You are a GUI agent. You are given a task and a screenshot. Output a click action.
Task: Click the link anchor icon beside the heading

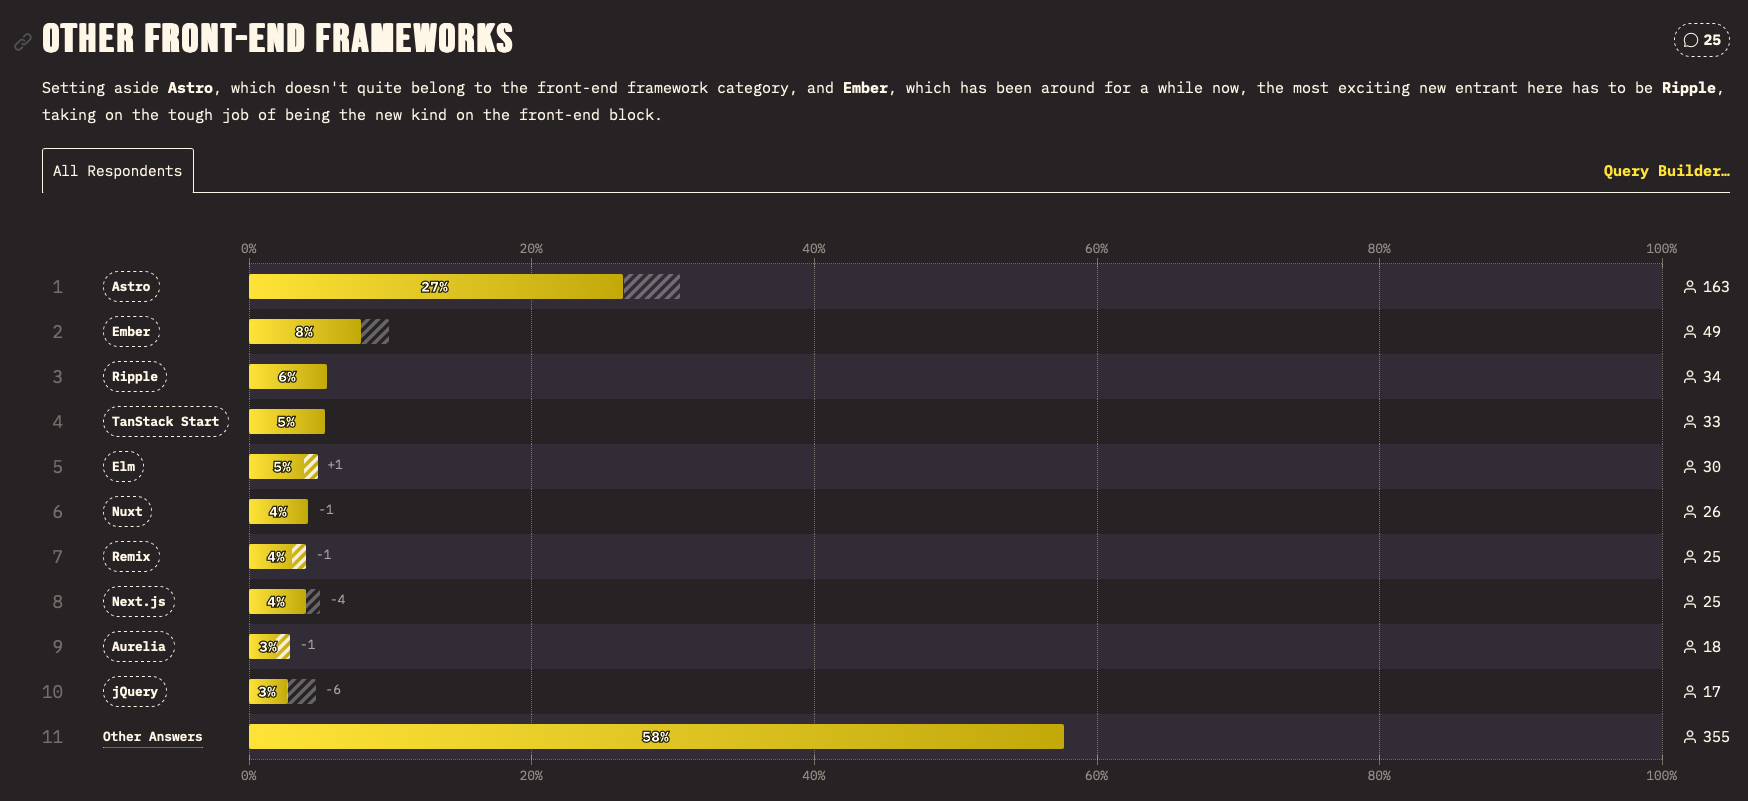(22, 42)
